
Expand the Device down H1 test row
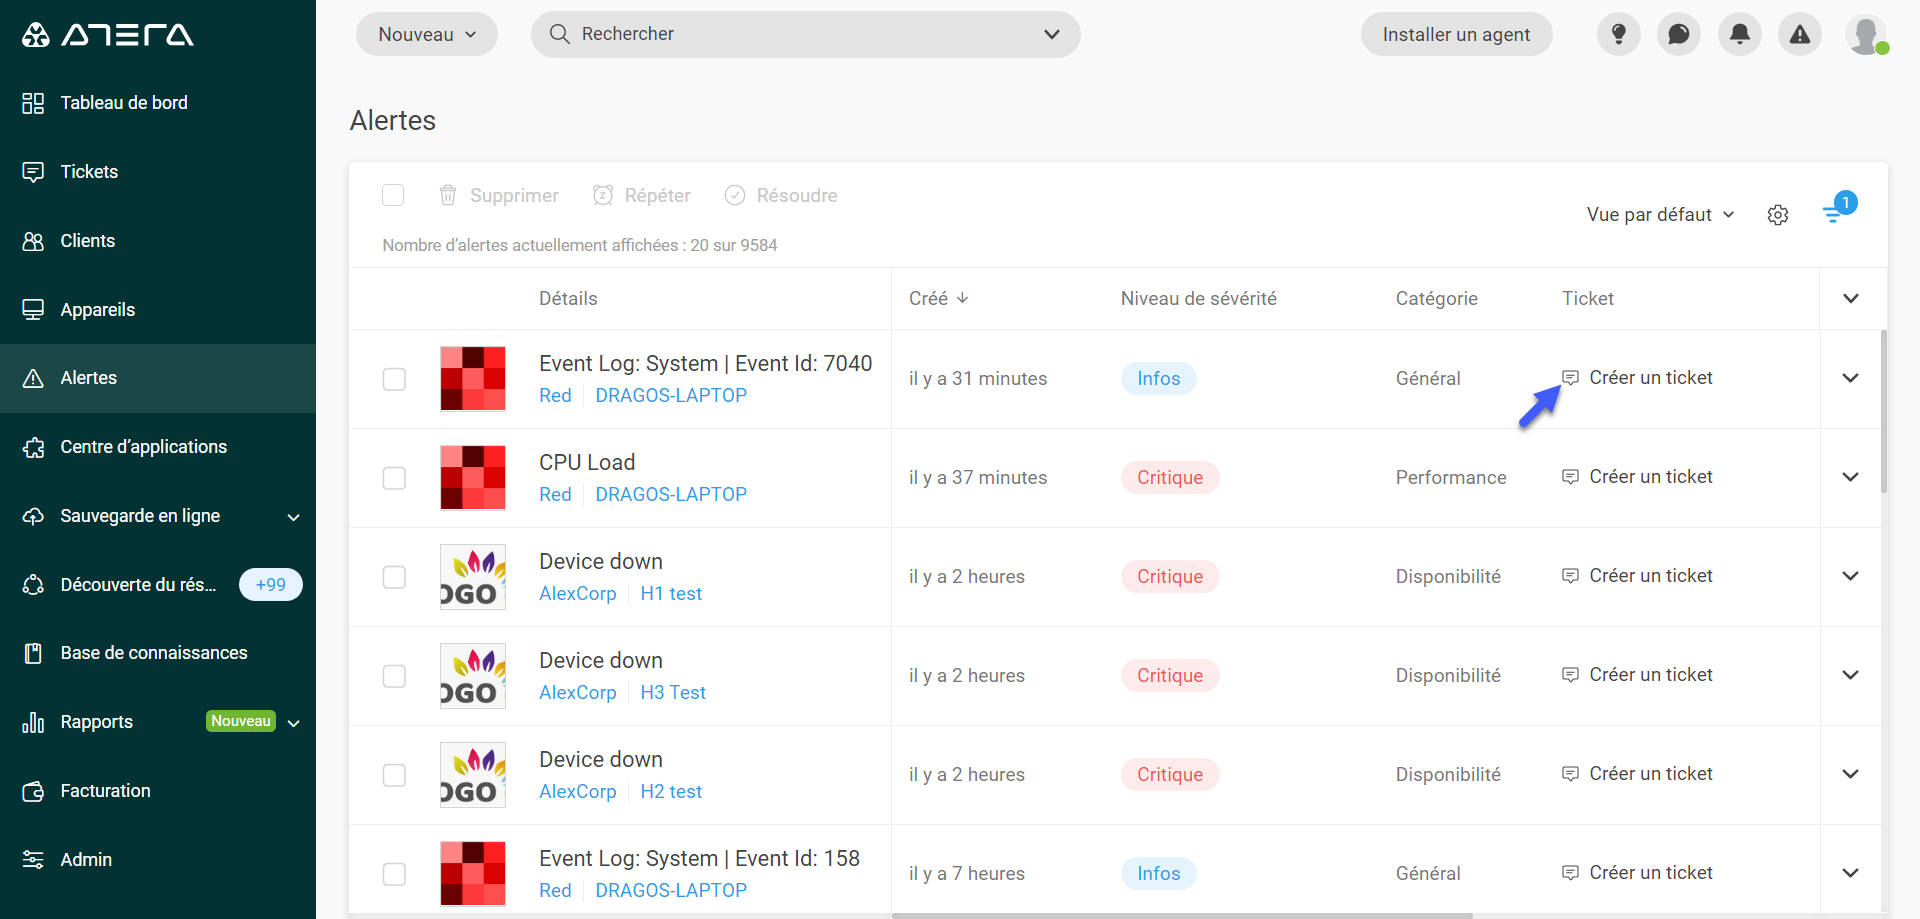pyautogui.click(x=1850, y=576)
